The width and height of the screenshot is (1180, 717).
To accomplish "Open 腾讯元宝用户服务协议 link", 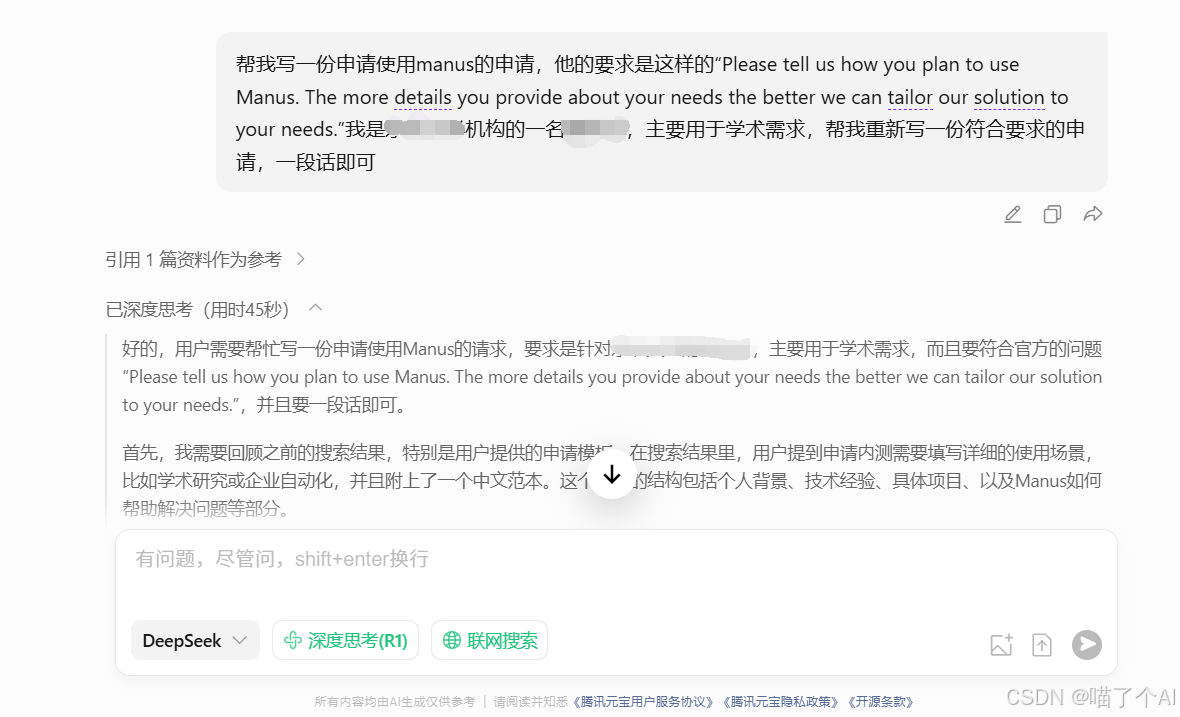I will [643, 702].
